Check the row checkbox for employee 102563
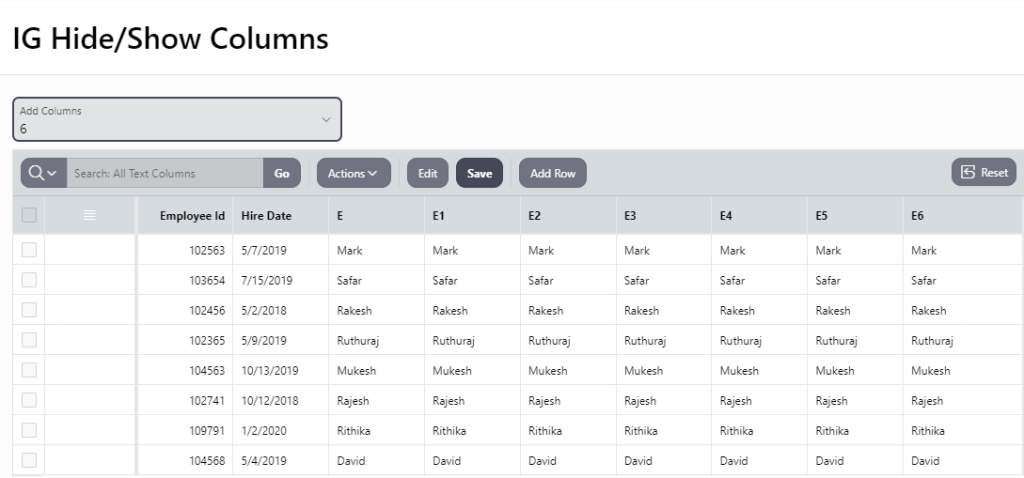1024x478 pixels. coord(29,250)
